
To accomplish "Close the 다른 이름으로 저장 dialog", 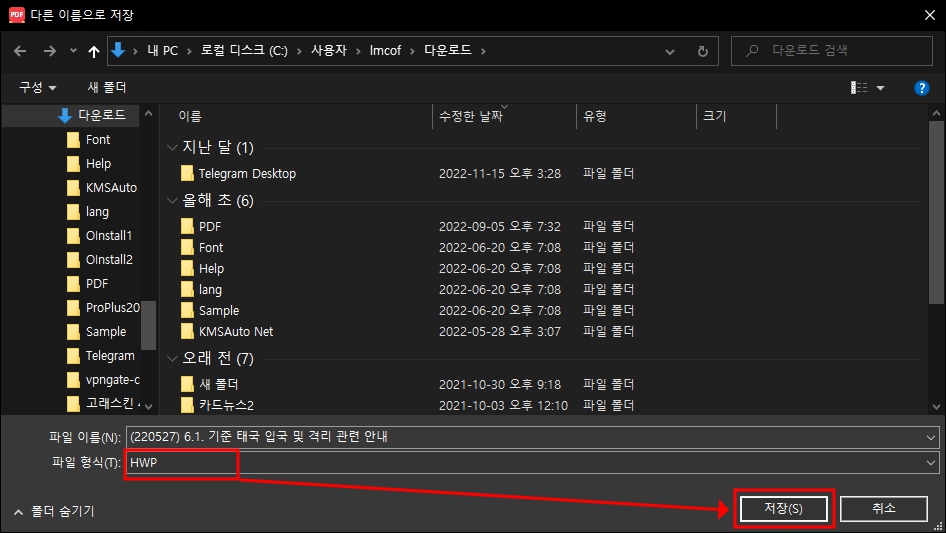I will pyautogui.click(x=930, y=15).
